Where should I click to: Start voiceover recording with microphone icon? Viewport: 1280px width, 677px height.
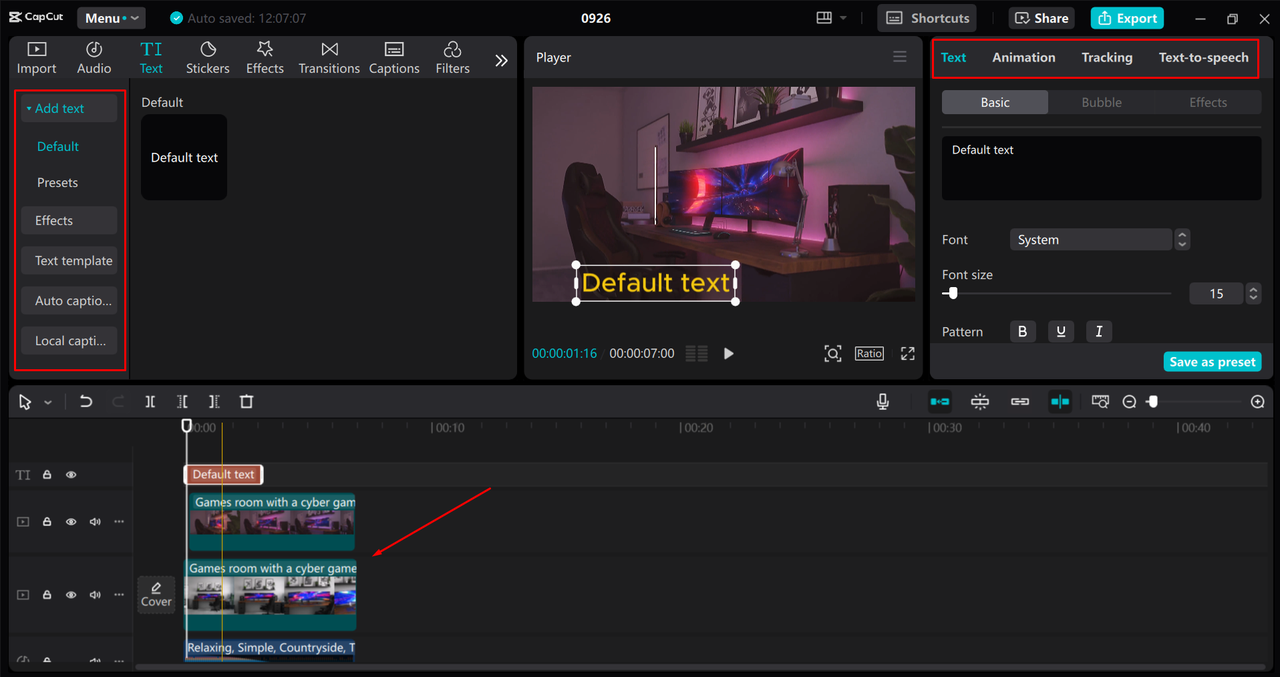tap(883, 401)
